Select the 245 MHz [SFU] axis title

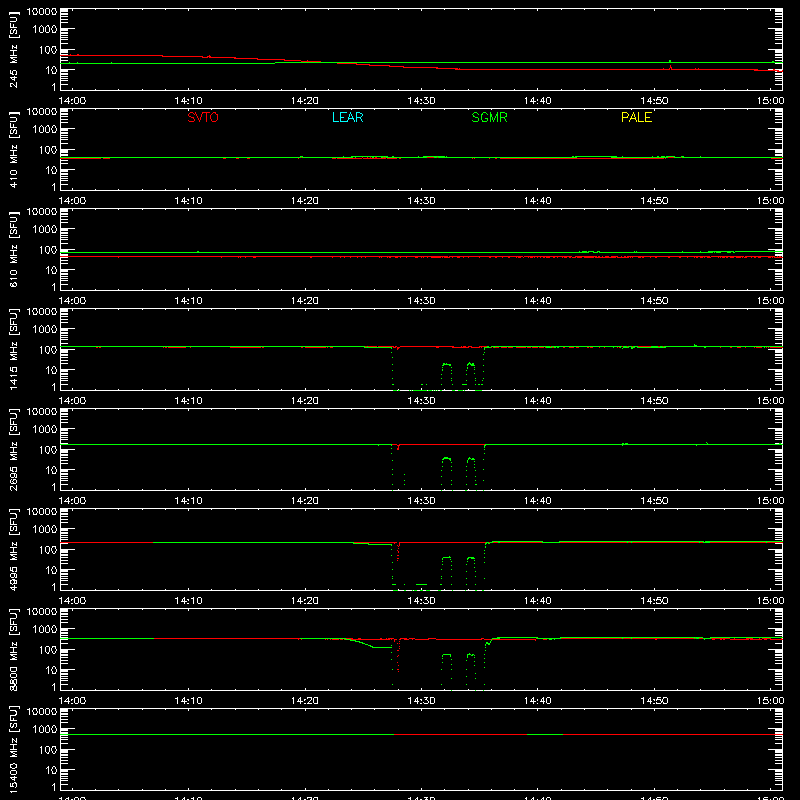[x=13, y=50]
